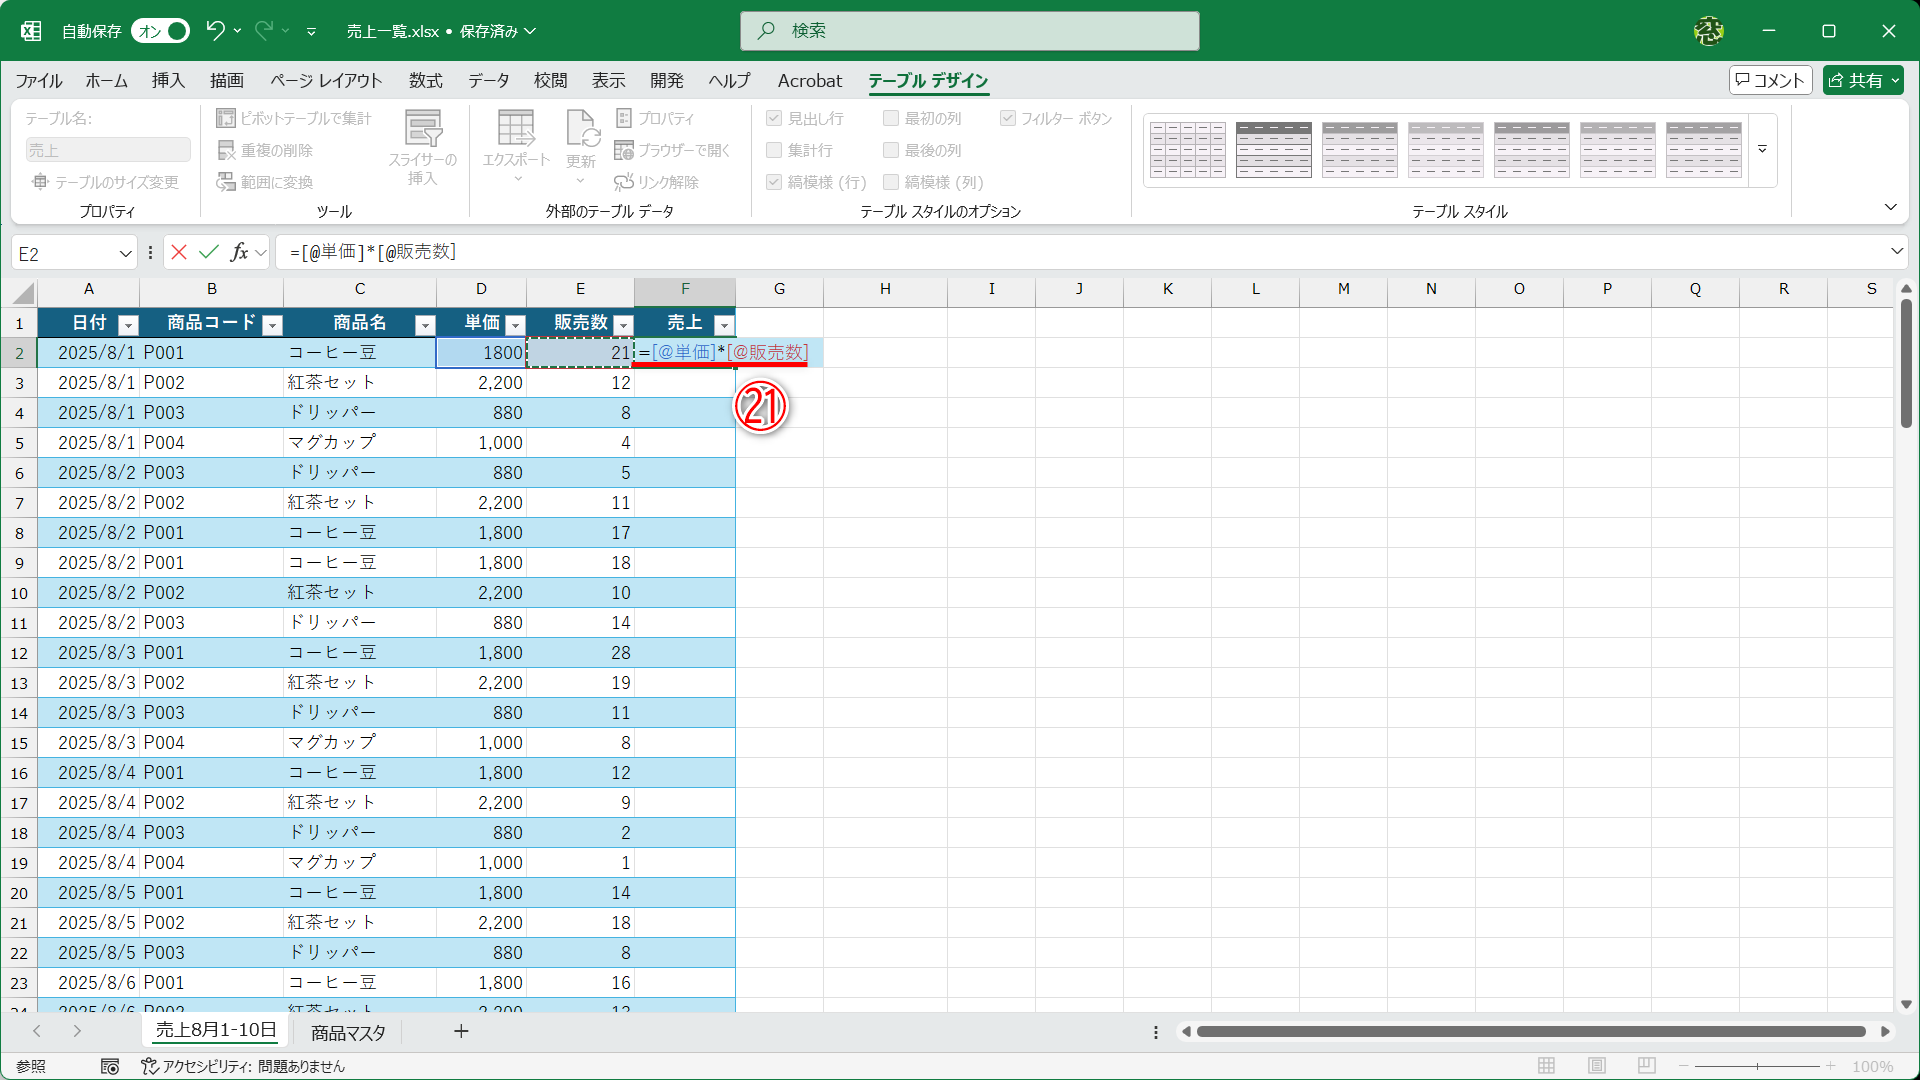Open the ホーム ribbon tab

(x=106, y=81)
